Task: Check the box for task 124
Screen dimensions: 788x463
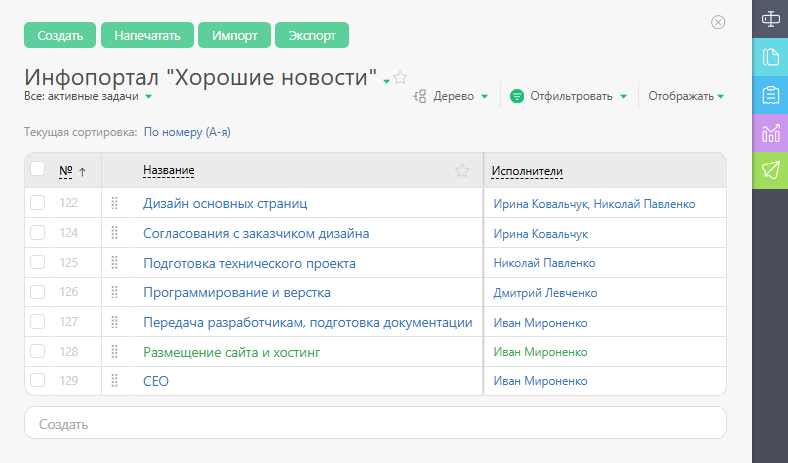Action: click(37, 232)
